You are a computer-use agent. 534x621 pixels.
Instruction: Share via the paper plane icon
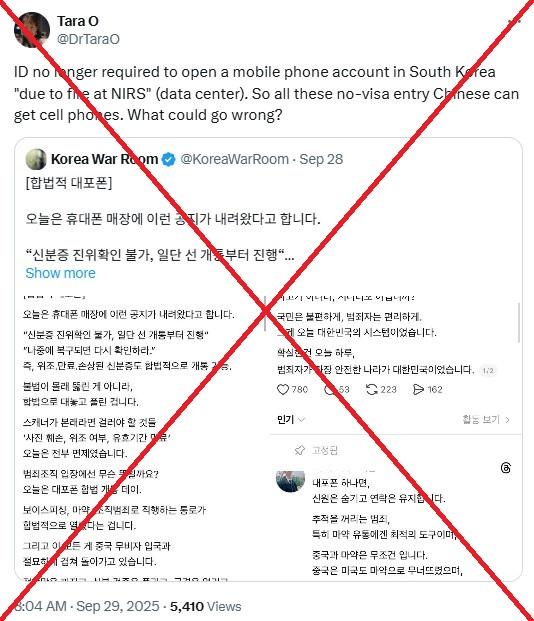[418, 390]
